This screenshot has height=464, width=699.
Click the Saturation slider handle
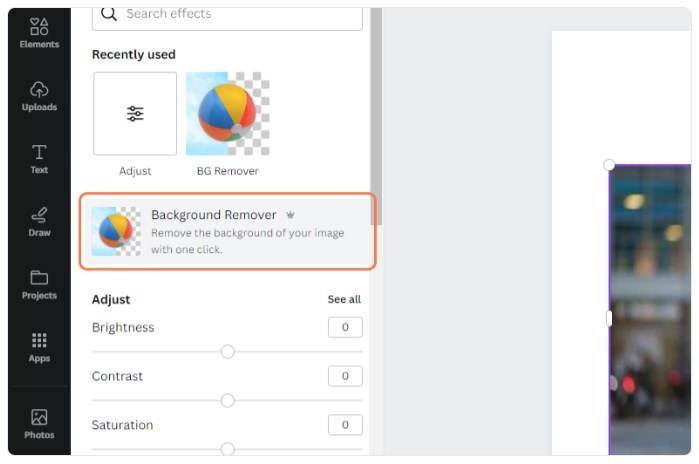[x=227, y=448]
